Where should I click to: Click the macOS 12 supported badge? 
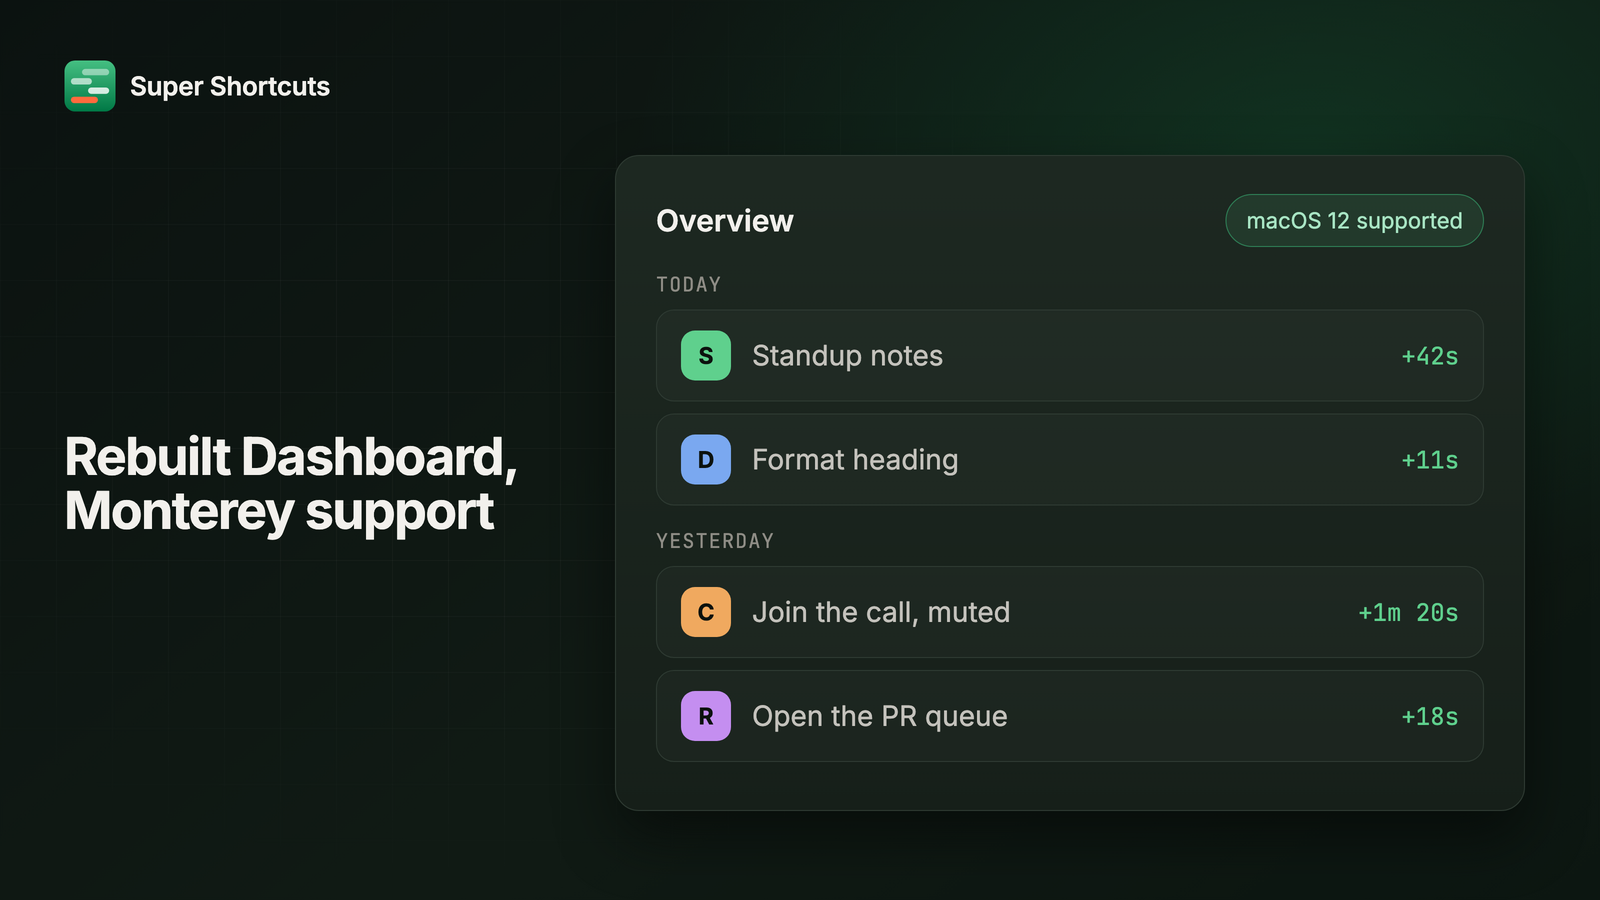click(1354, 221)
